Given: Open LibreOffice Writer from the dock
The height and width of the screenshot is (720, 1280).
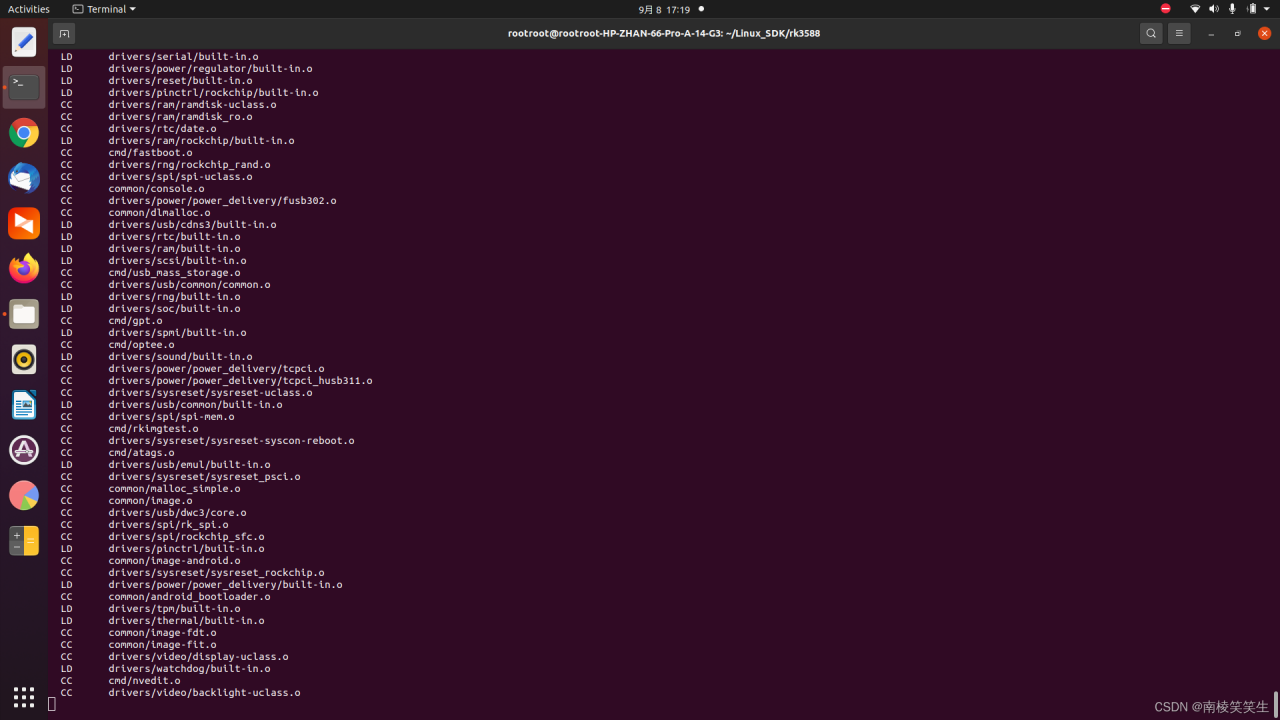Looking at the screenshot, I should coord(24,405).
